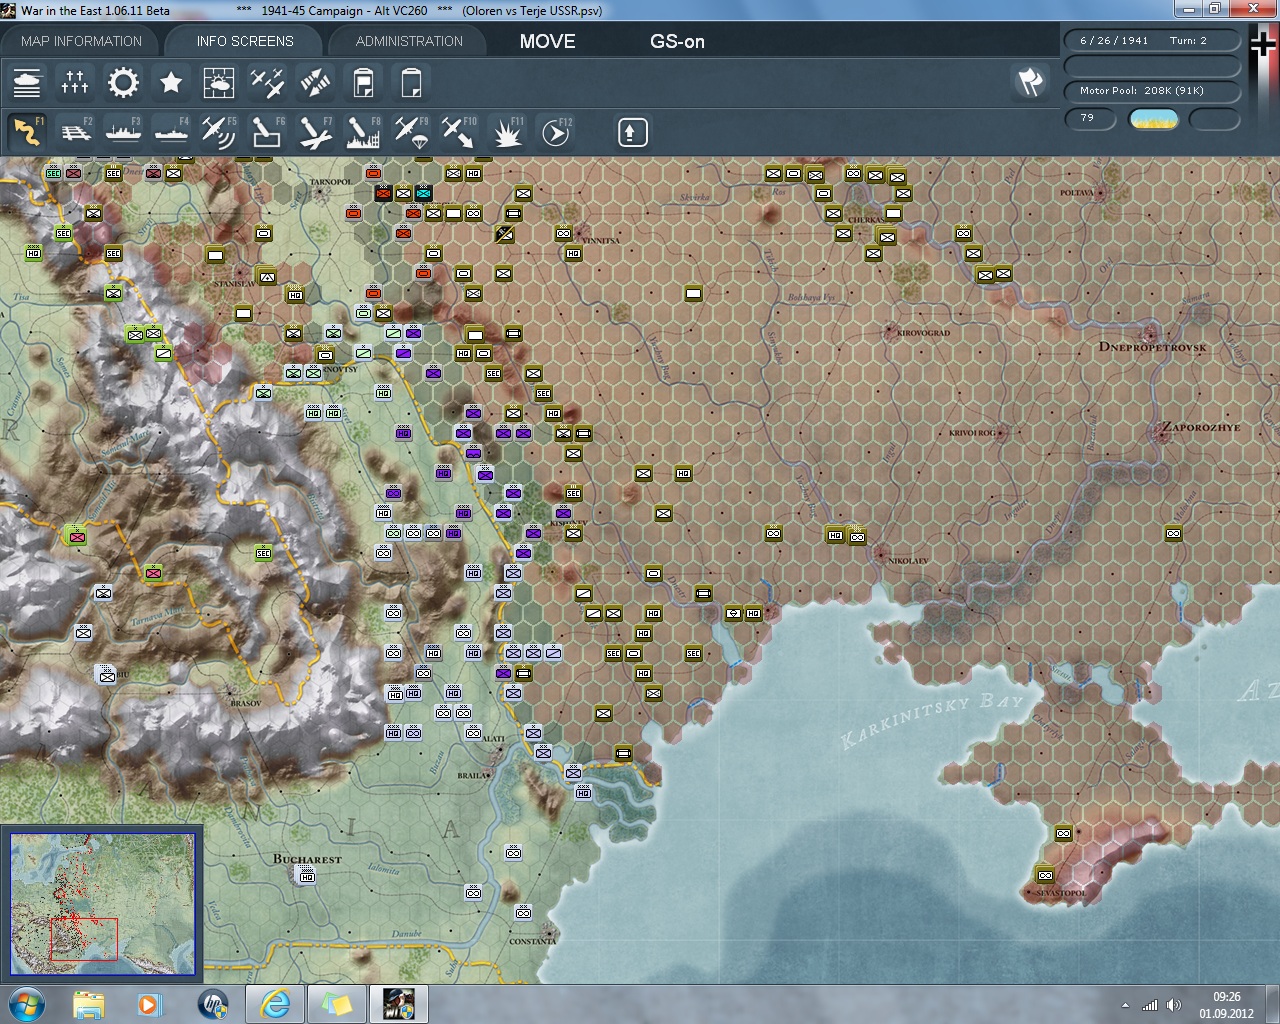Click the volume icon in system tray
Screen dimensions: 1280x1024
pyautogui.click(x=1173, y=1005)
